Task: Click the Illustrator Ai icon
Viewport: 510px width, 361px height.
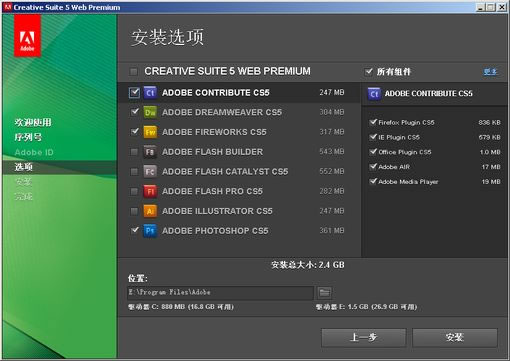Action: pyautogui.click(x=150, y=211)
